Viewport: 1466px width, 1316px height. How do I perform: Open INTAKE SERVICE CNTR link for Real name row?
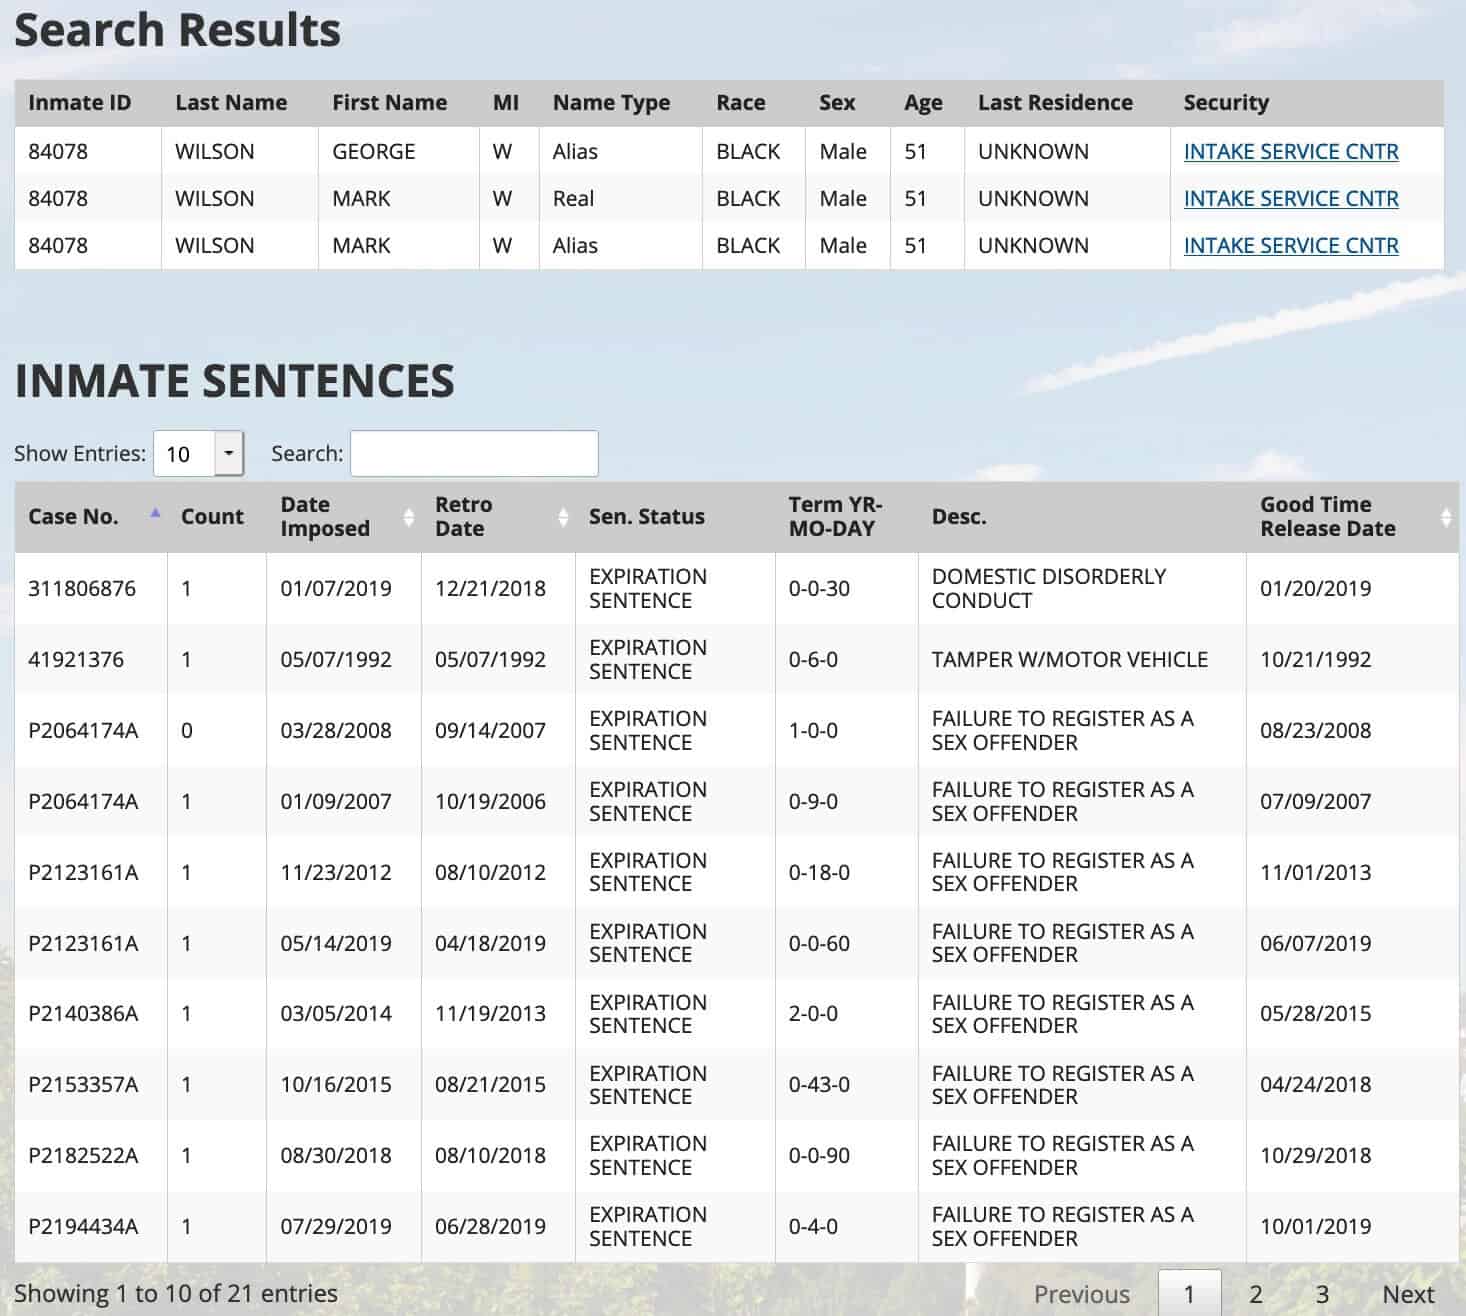coord(1290,199)
